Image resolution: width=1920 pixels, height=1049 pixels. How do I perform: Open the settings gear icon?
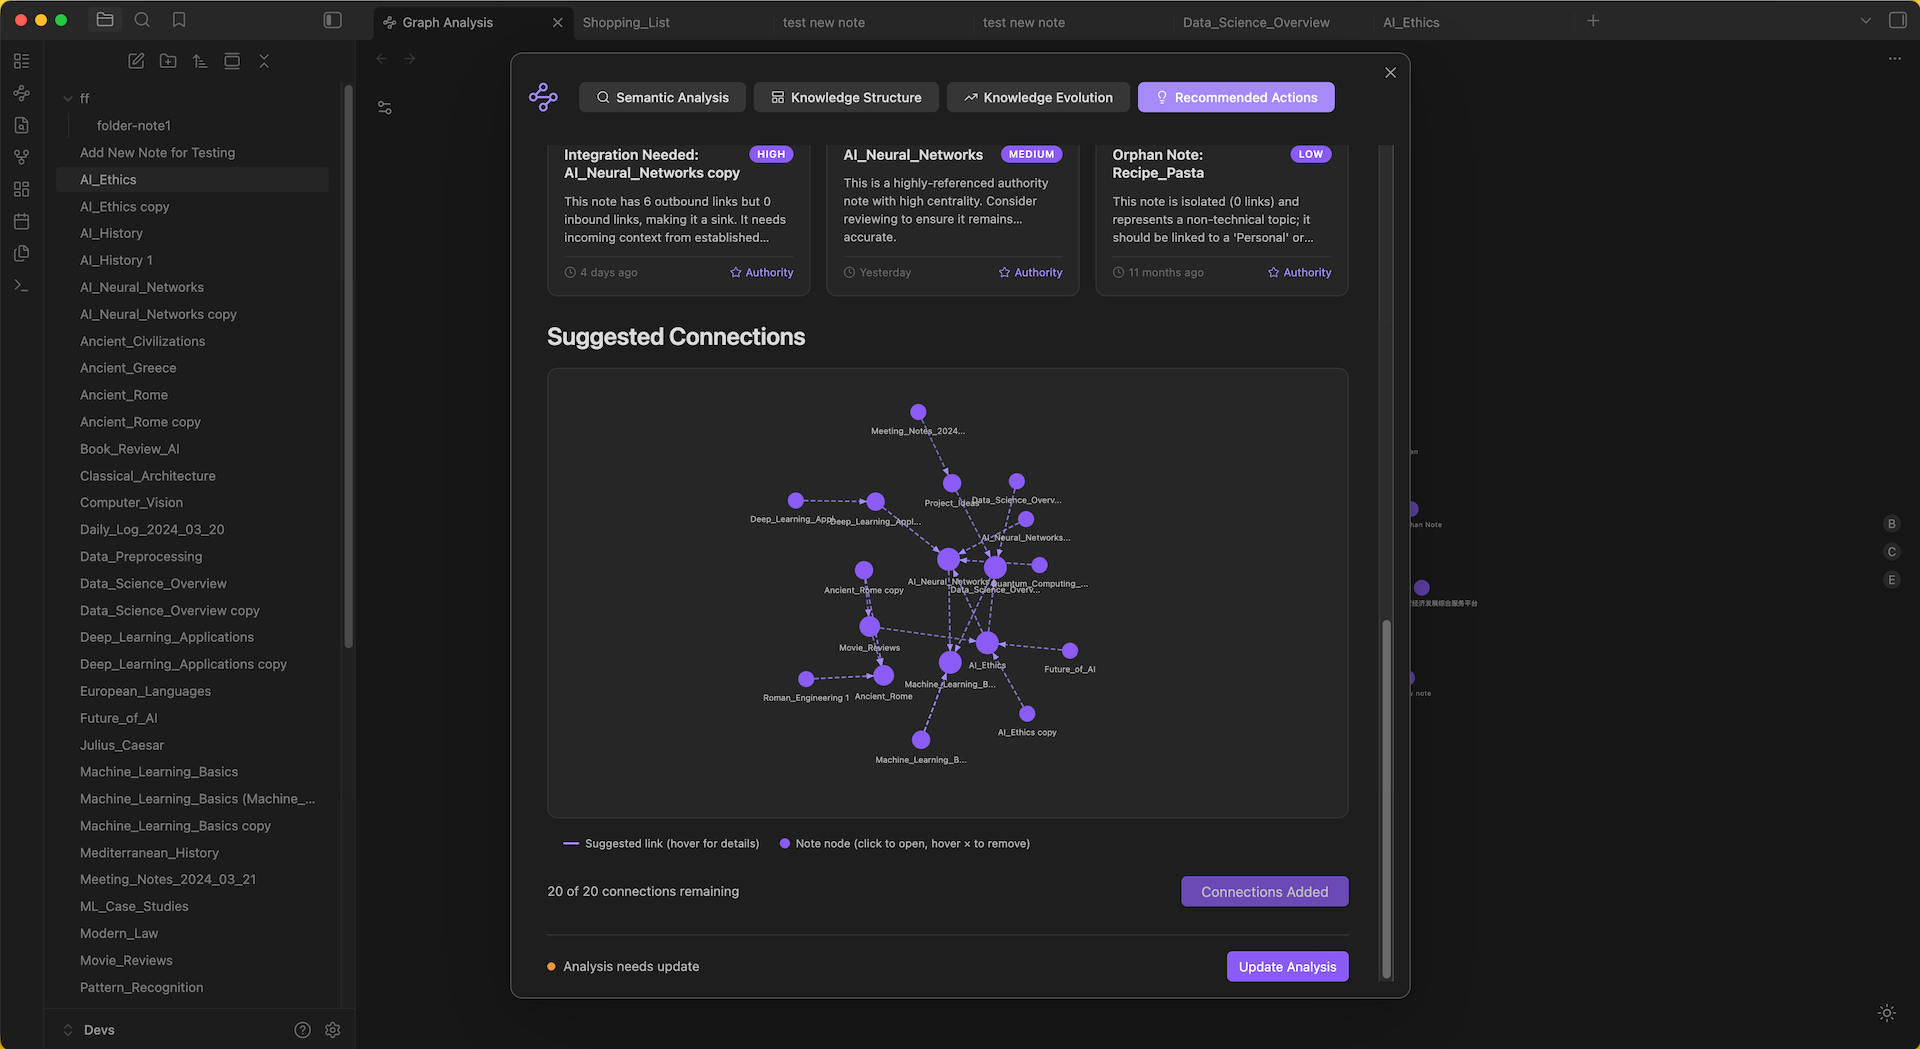pyautogui.click(x=333, y=1030)
